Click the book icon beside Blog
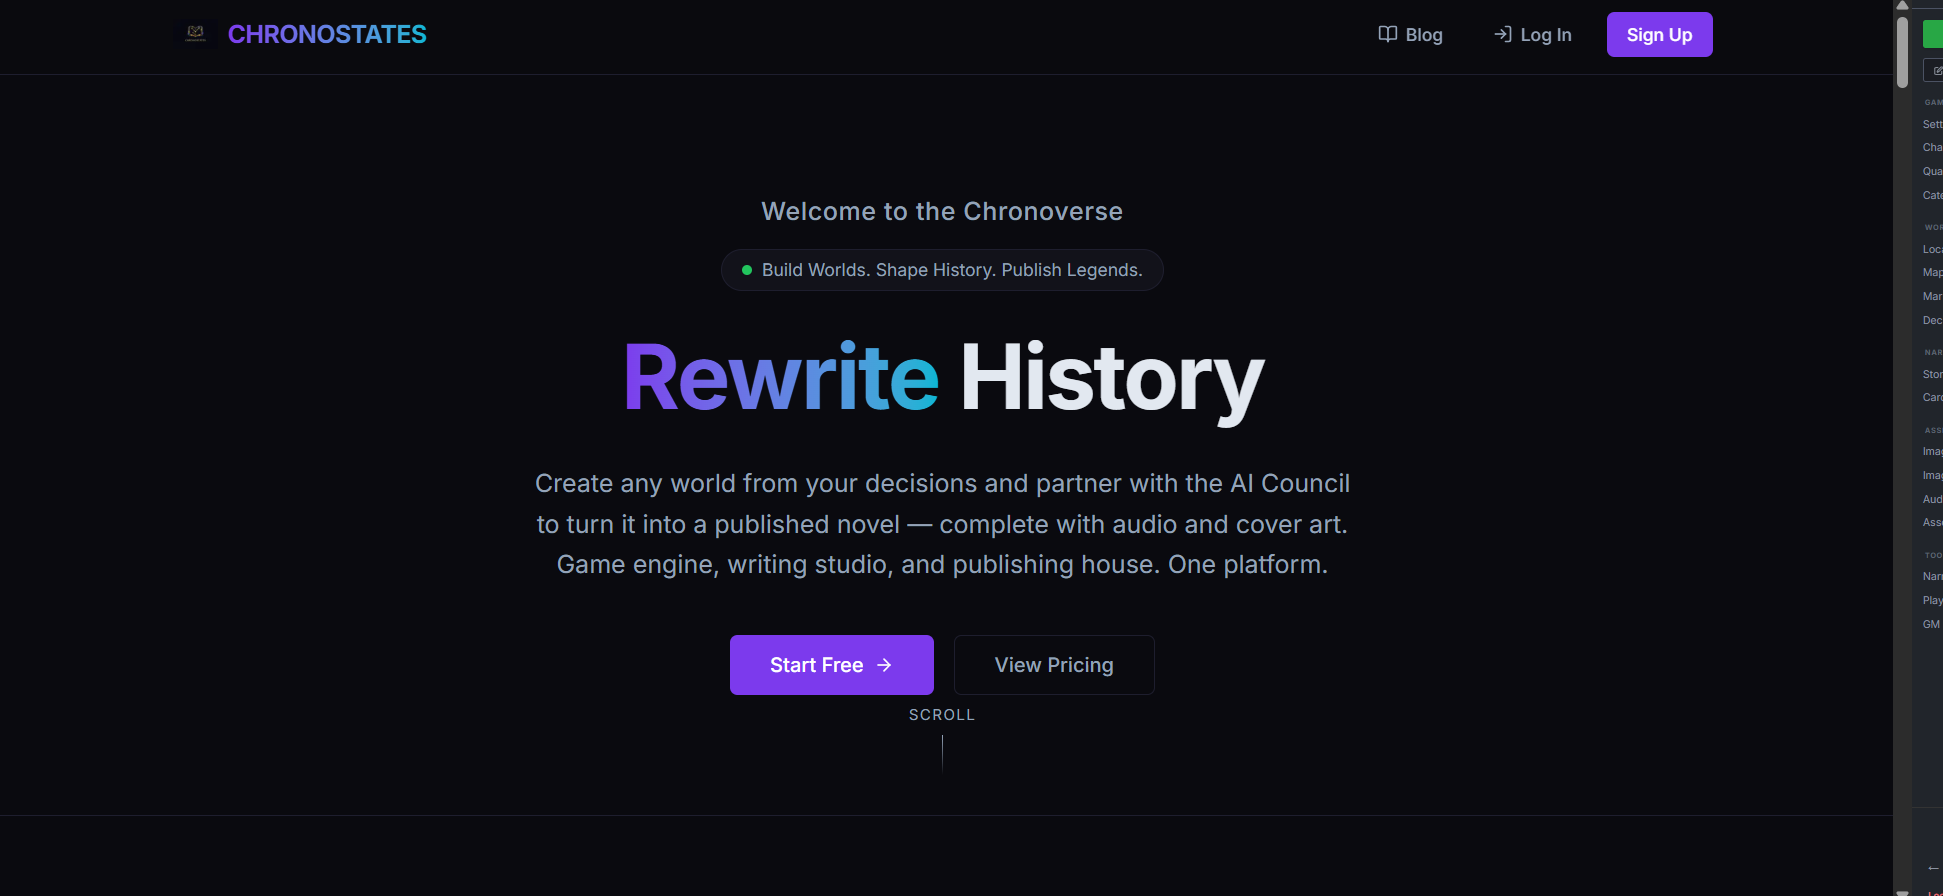 pos(1387,34)
